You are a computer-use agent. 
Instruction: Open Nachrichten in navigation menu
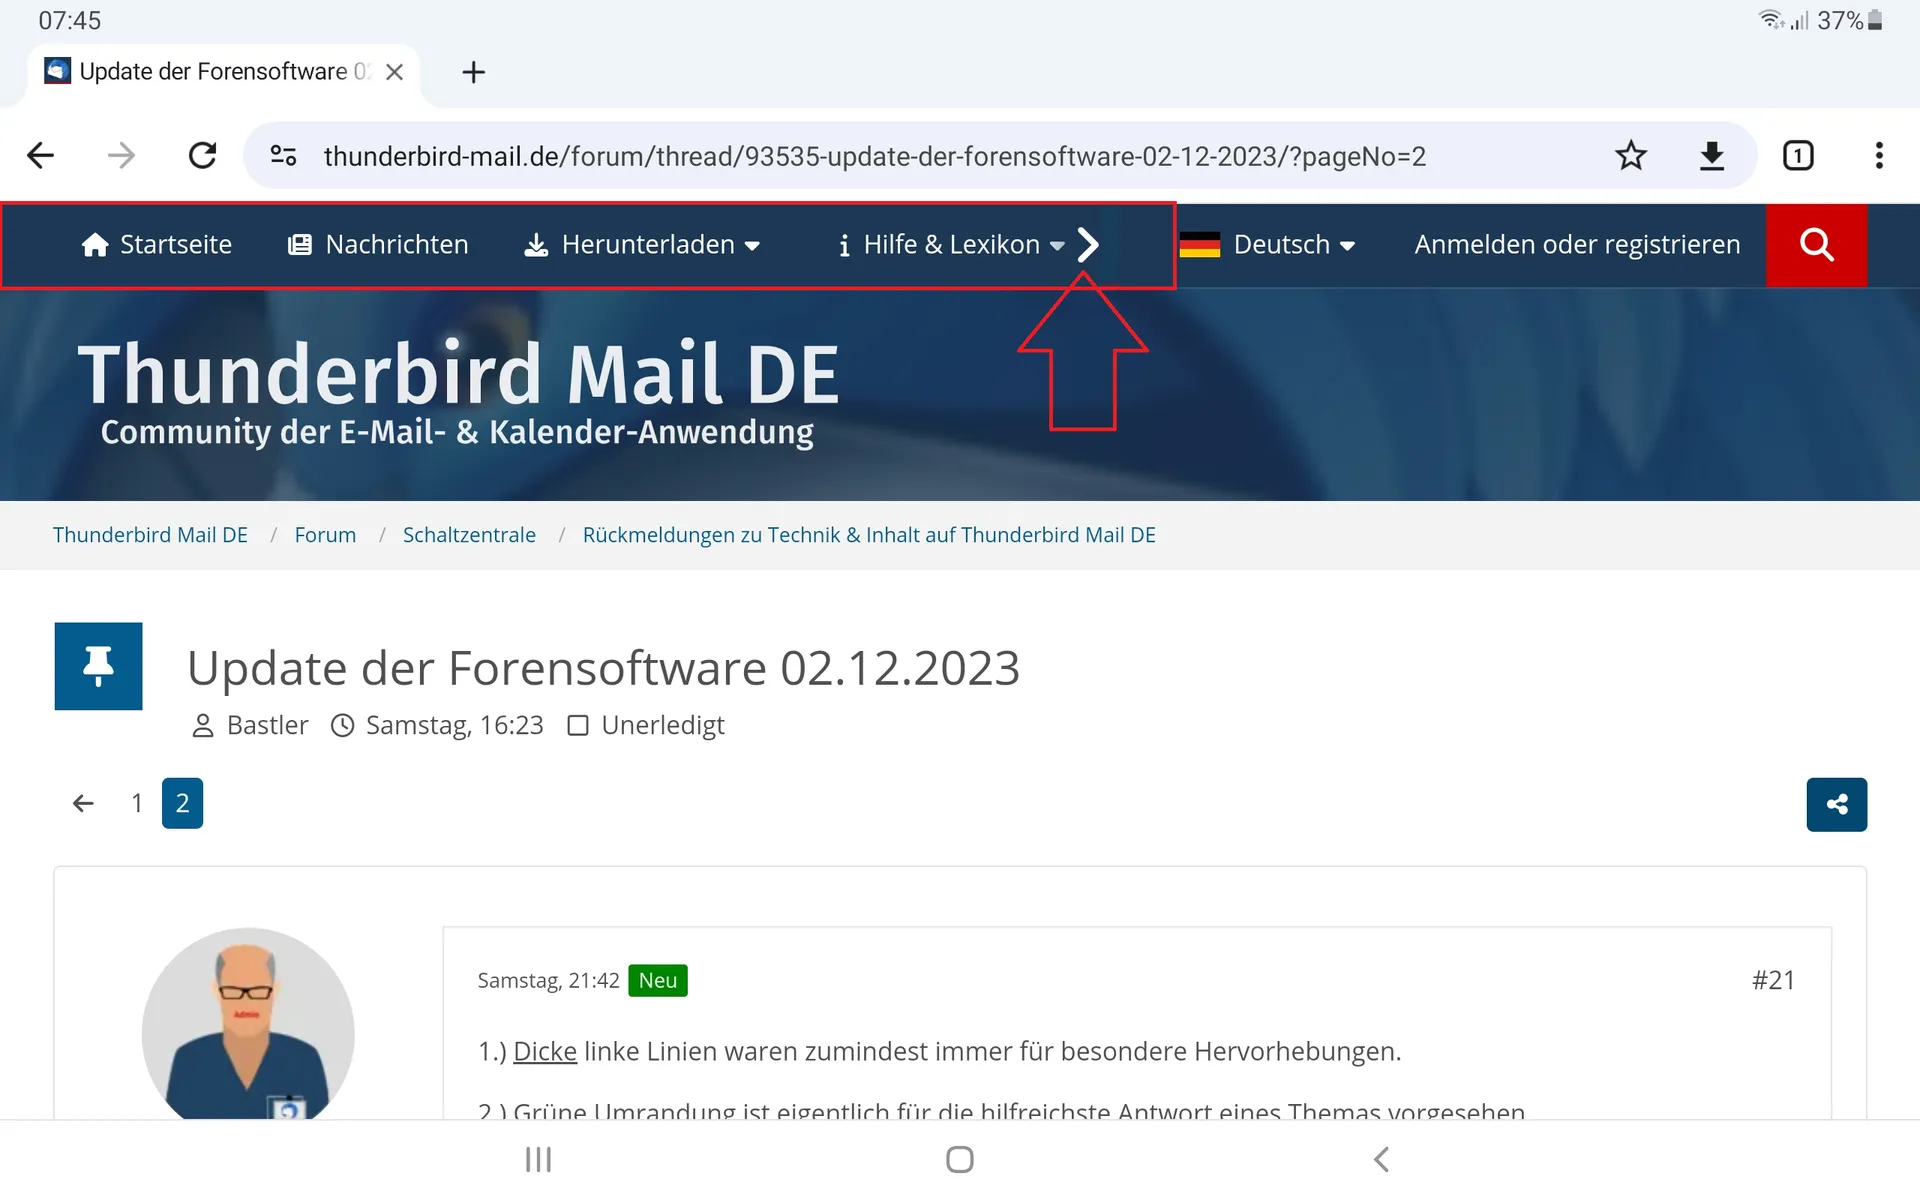pyautogui.click(x=378, y=245)
